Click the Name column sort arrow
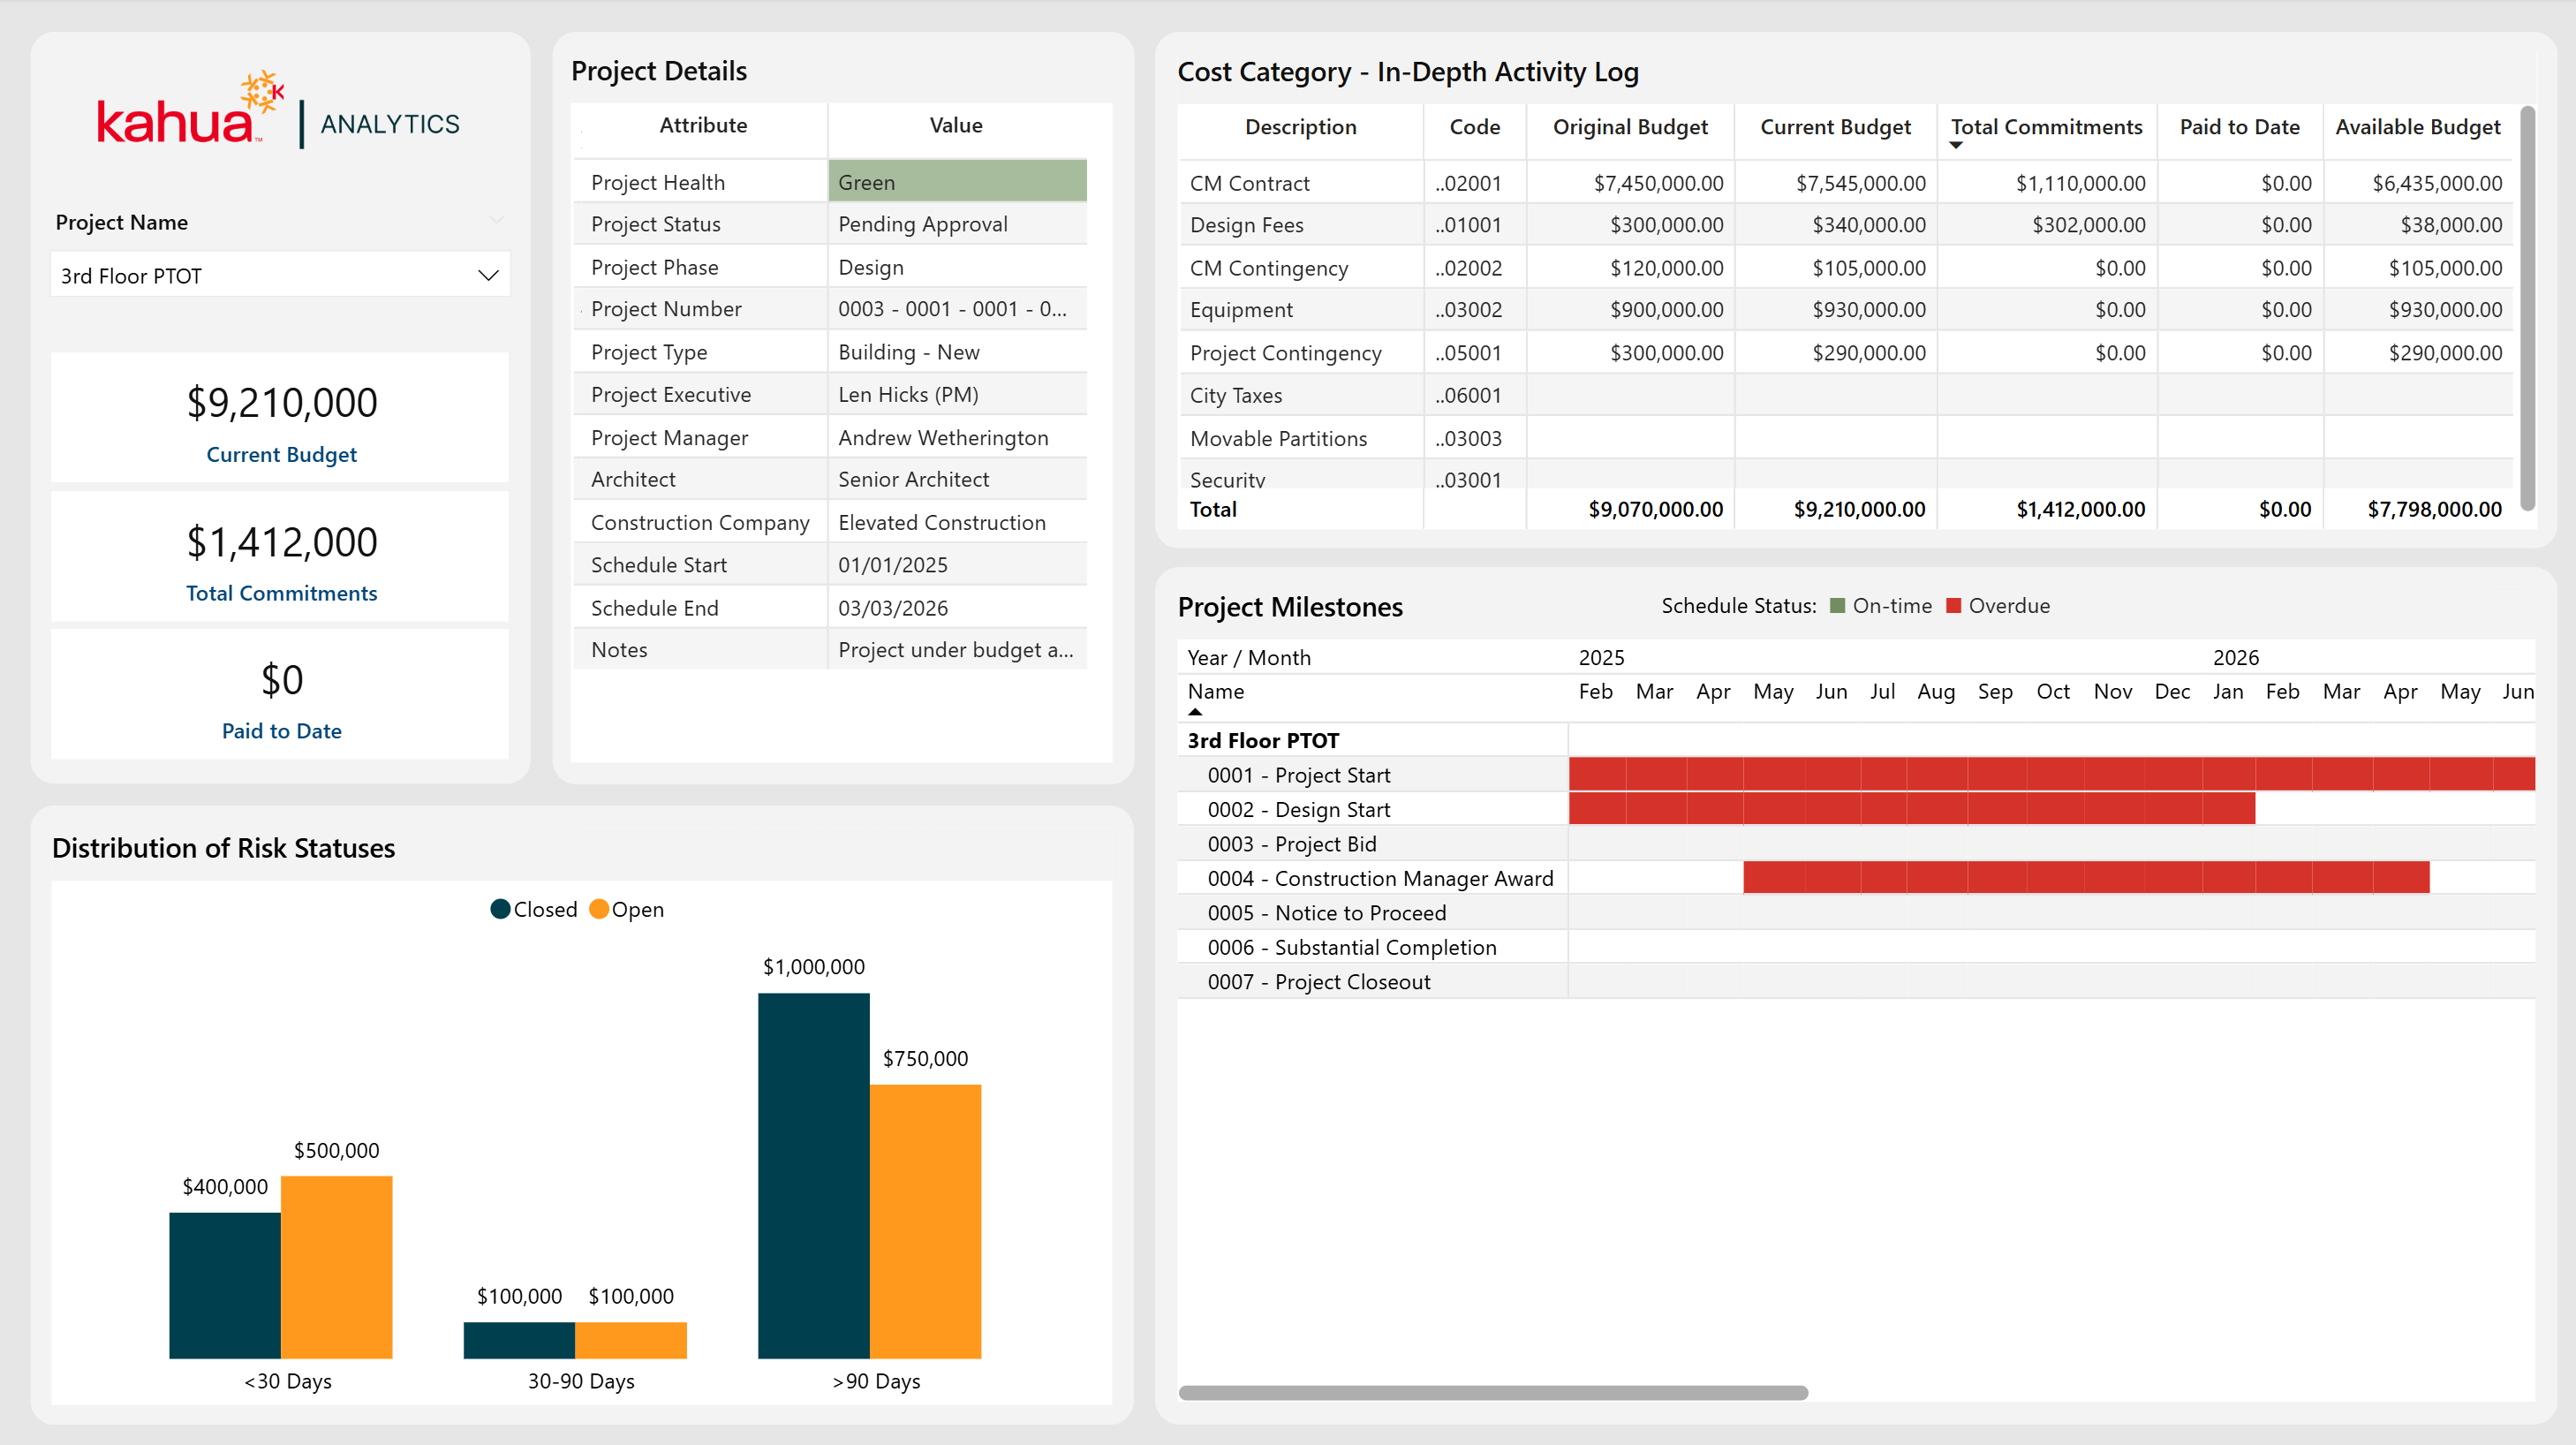Image resolution: width=2576 pixels, height=1445 pixels. pos(1195,712)
